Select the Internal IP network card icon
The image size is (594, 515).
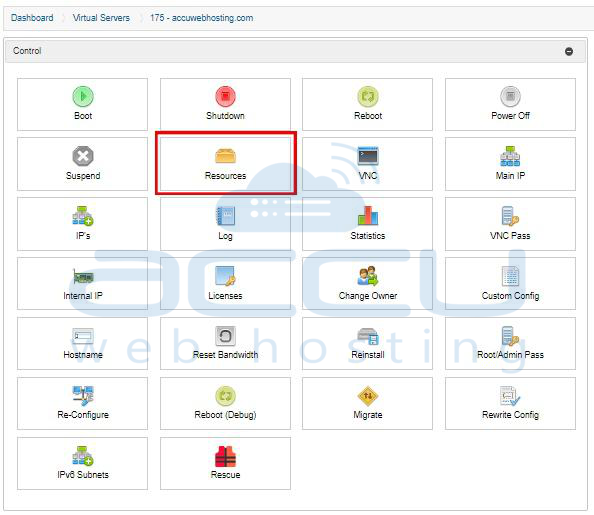[x=83, y=276]
